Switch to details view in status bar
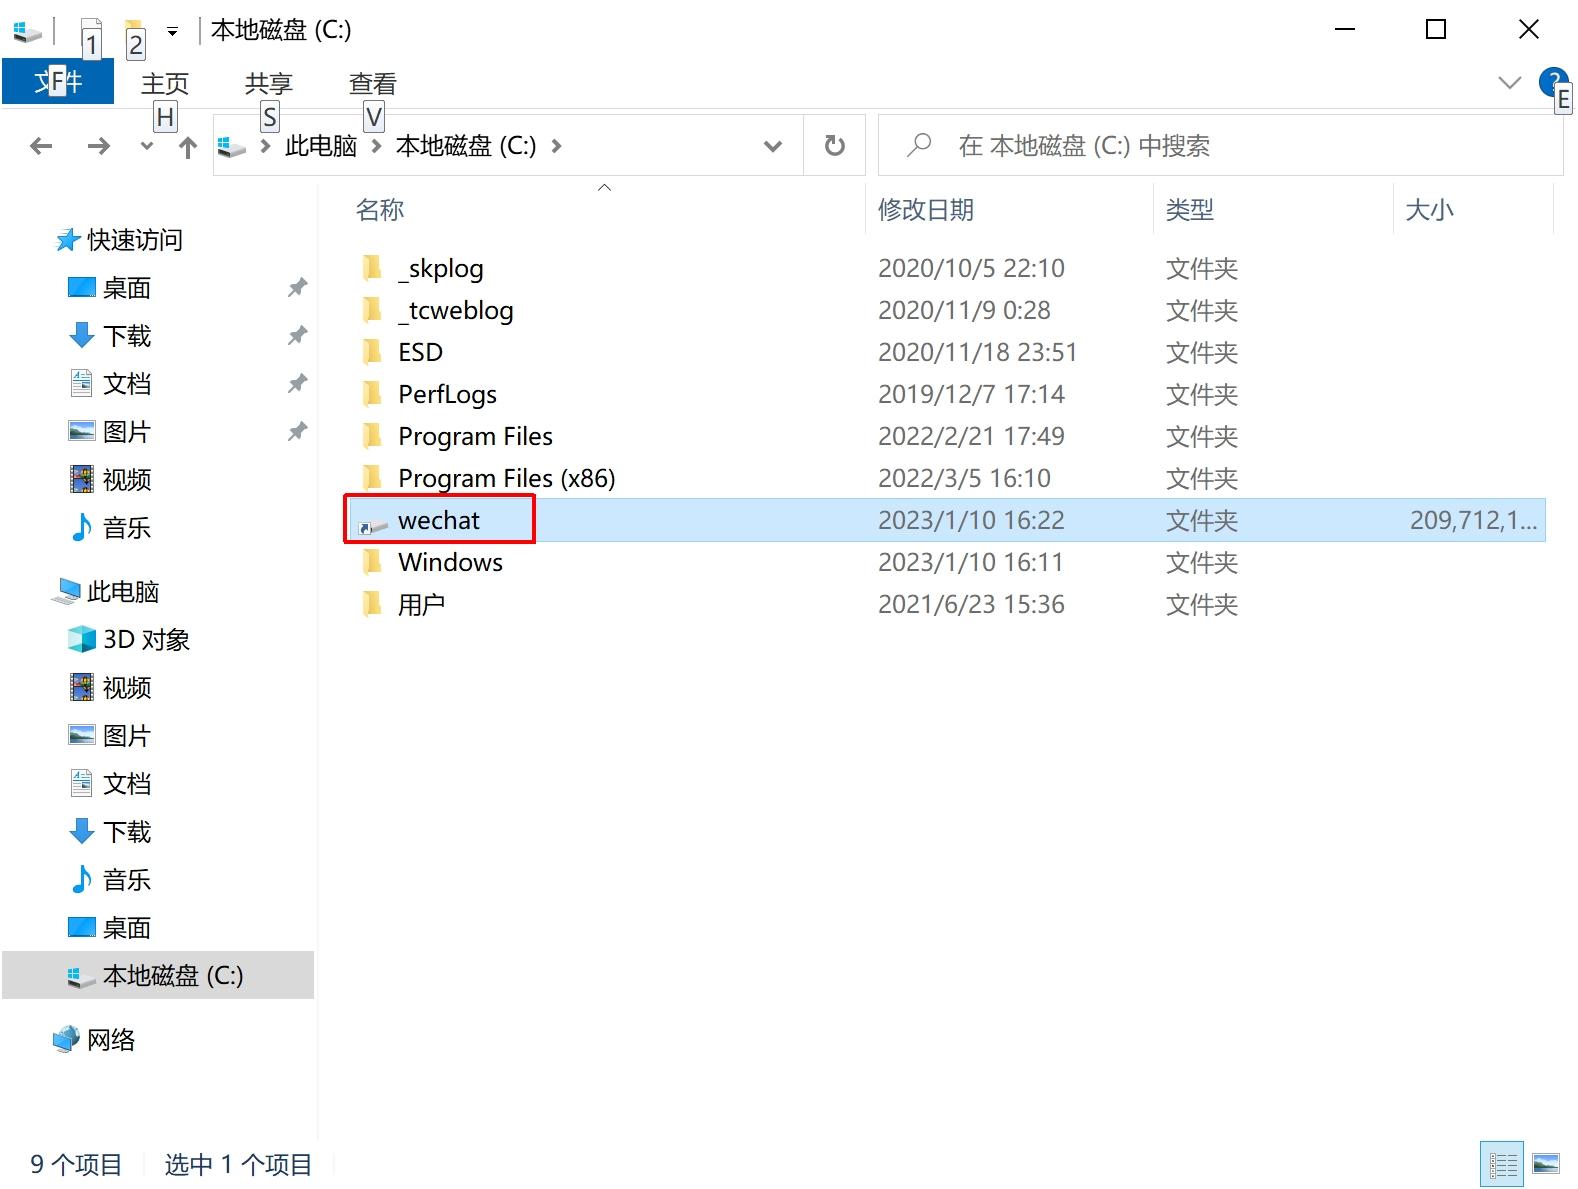This screenshot has width=1578, height=1189. click(1502, 1164)
